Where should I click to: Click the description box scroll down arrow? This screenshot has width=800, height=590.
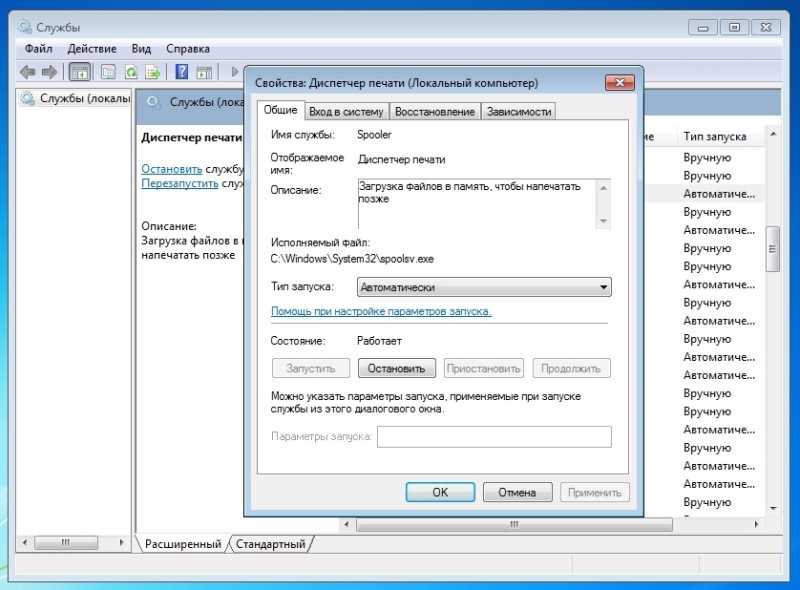click(604, 221)
